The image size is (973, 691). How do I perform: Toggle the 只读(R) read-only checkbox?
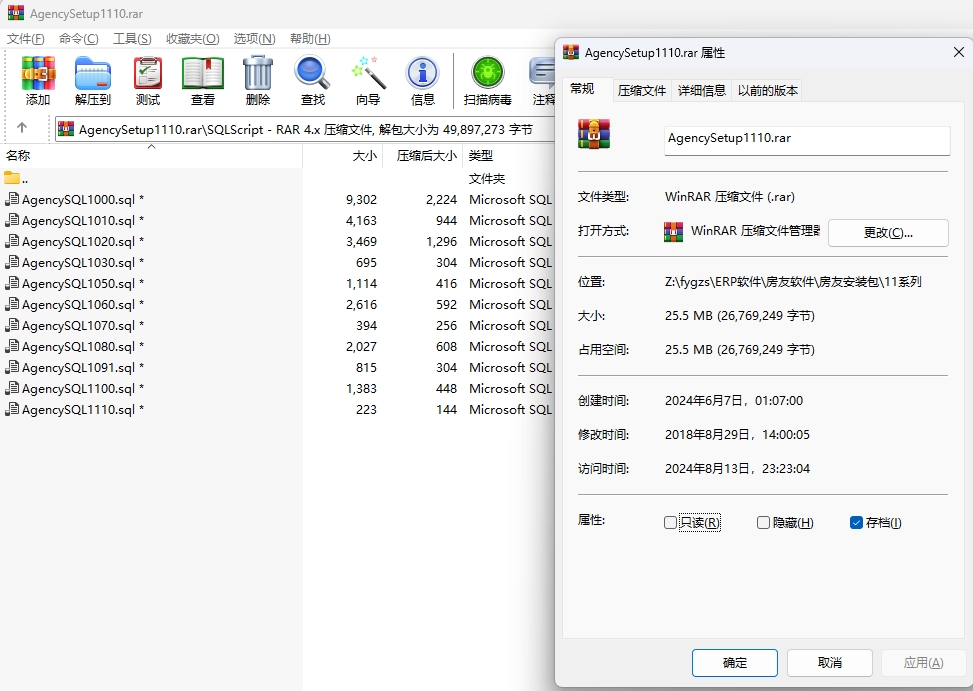670,522
